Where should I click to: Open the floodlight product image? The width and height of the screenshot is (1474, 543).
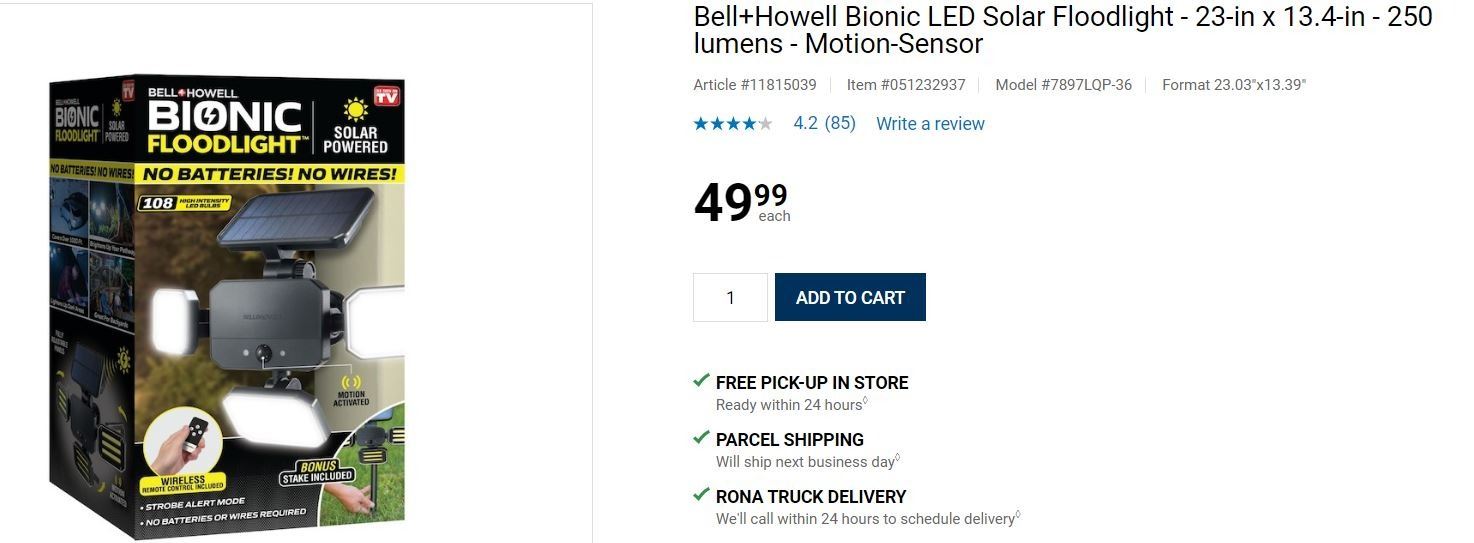click(228, 305)
